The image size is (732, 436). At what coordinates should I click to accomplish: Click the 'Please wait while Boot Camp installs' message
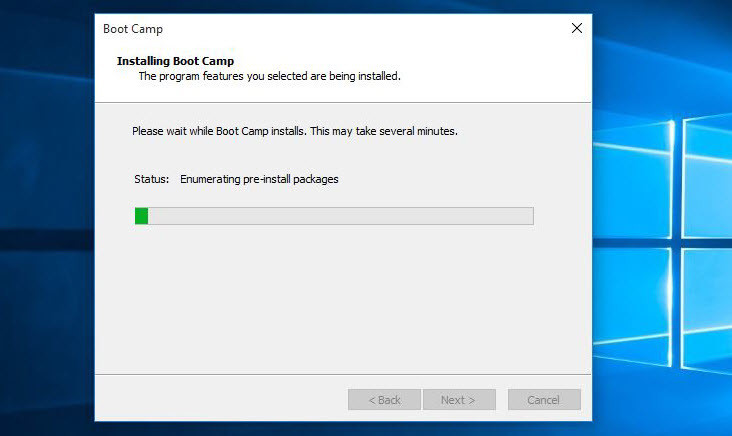click(295, 131)
